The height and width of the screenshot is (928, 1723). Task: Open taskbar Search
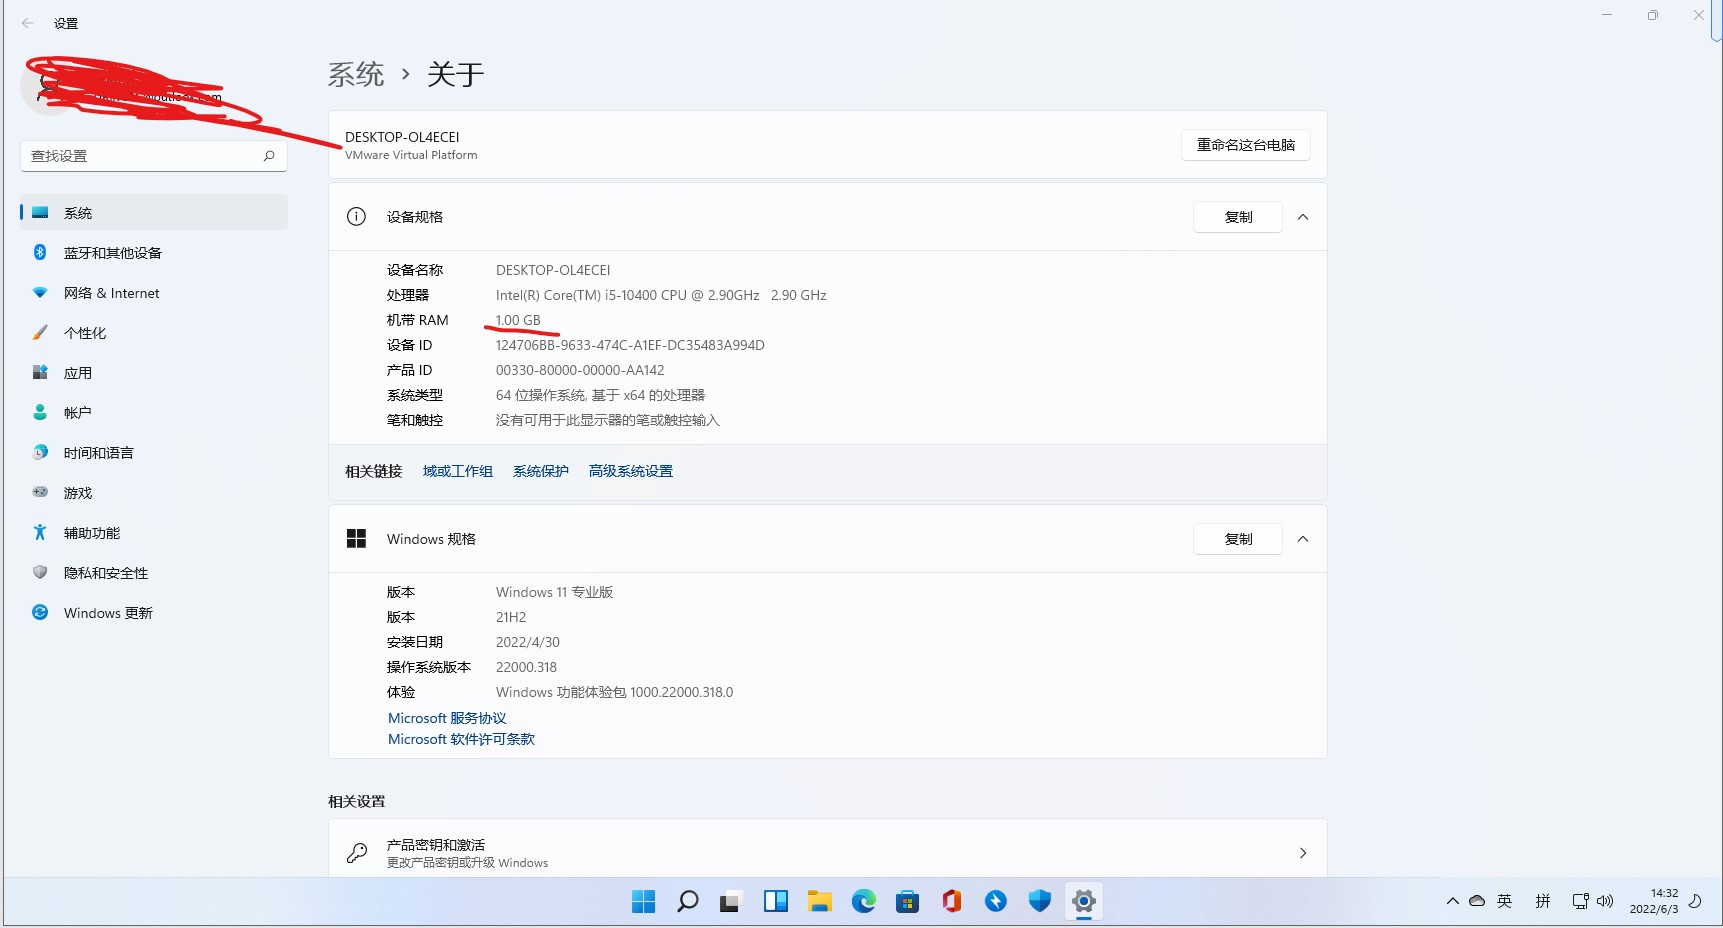pyautogui.click(x=688, y=902)
